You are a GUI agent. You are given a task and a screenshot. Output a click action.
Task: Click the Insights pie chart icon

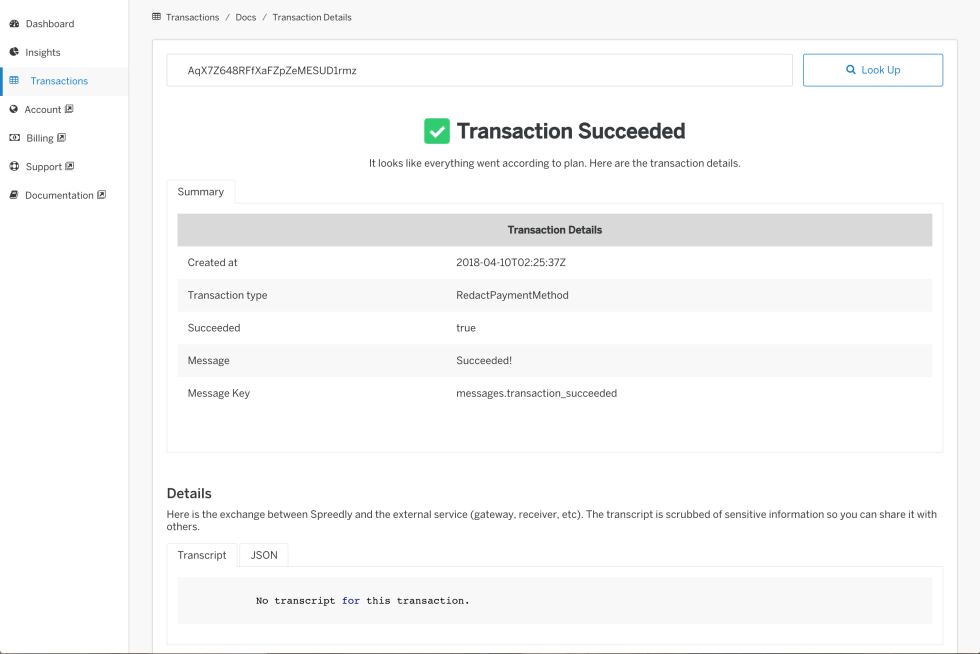[x=14, y=52]
